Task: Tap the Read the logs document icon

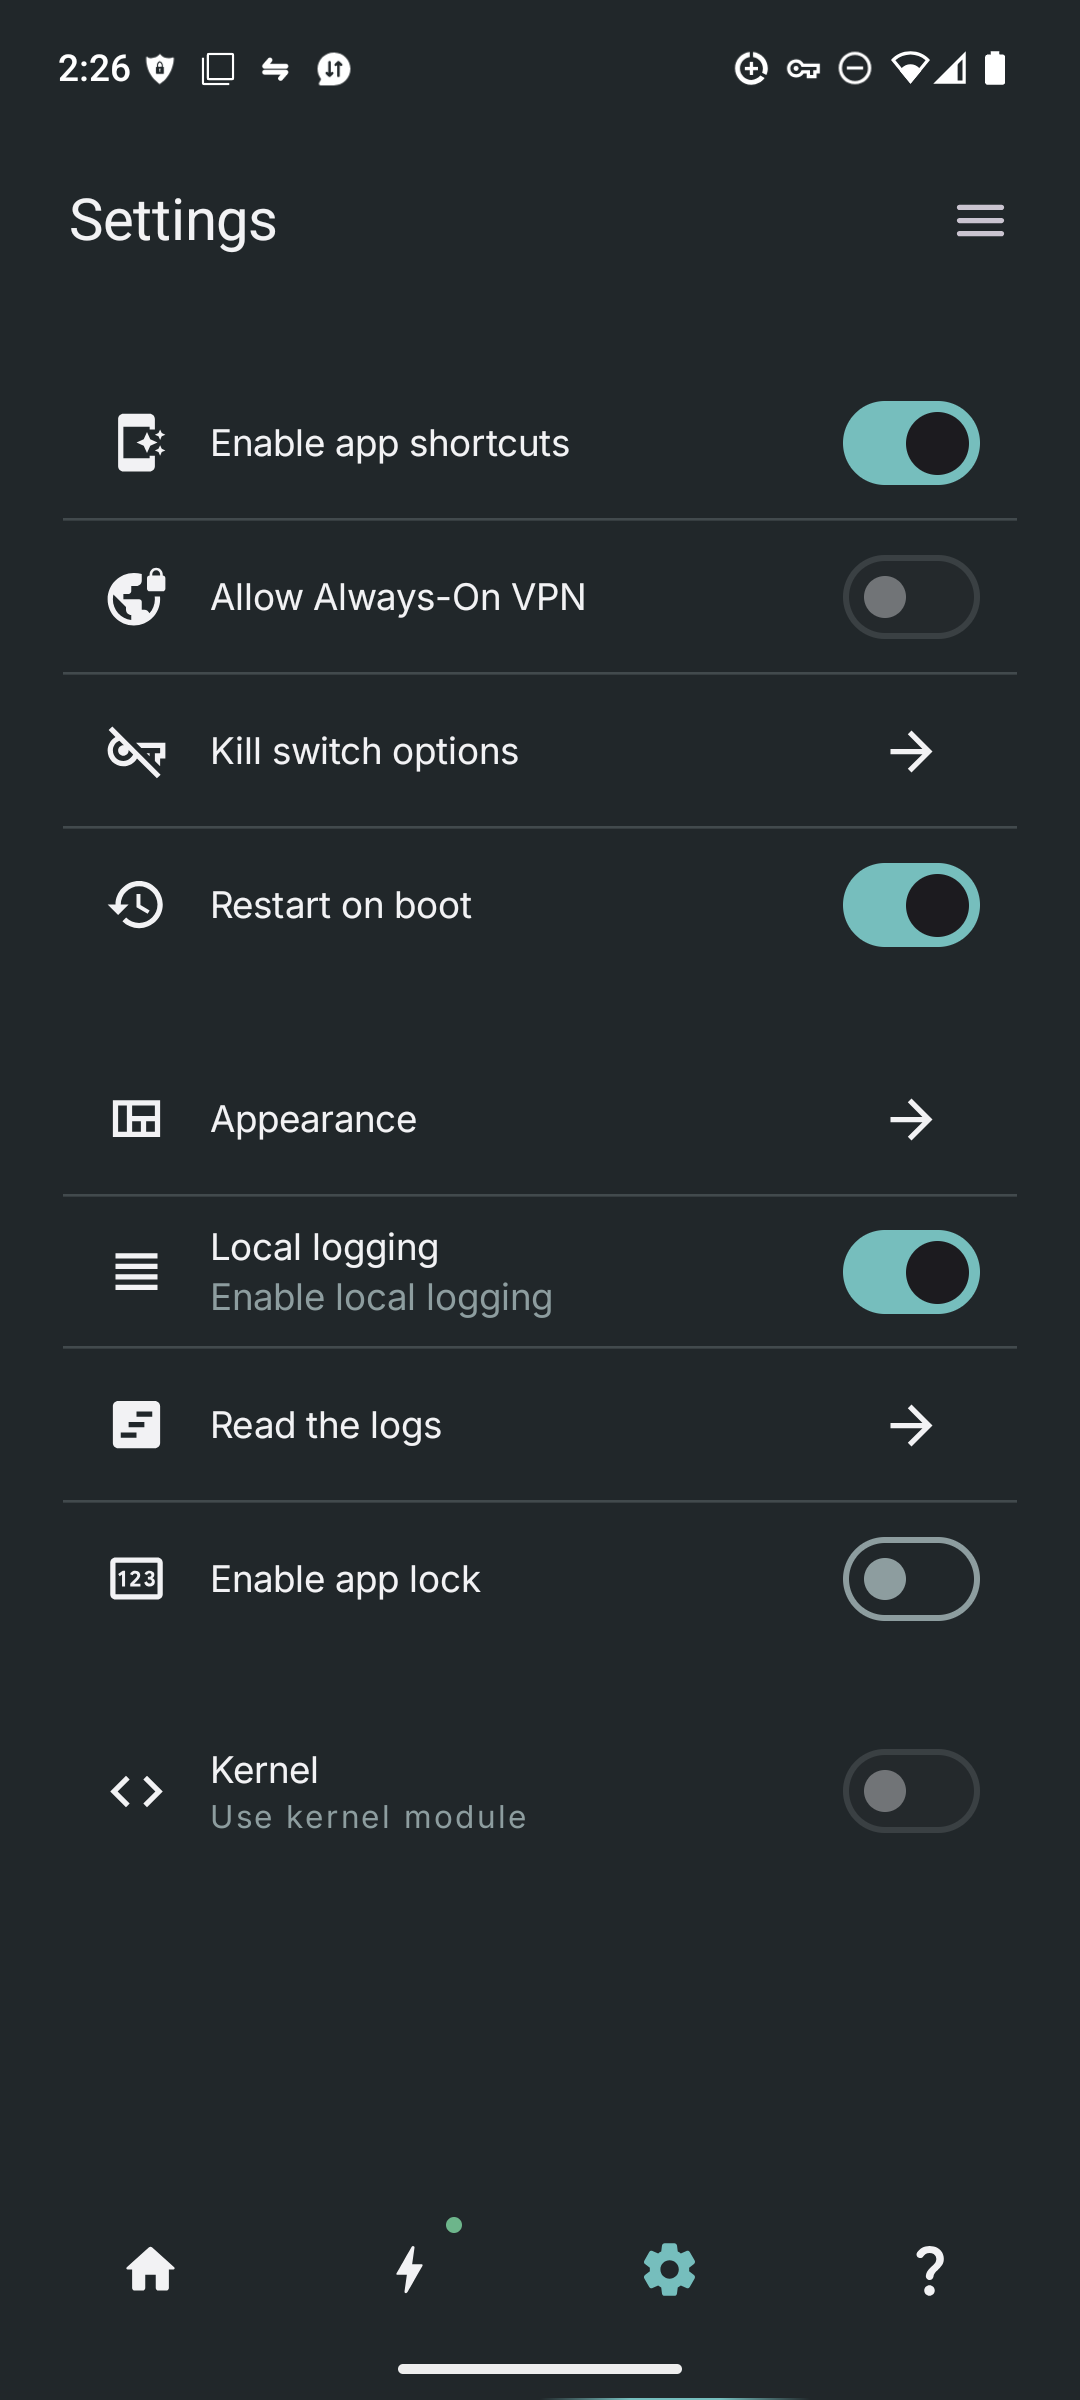Action: [136, 1425]
